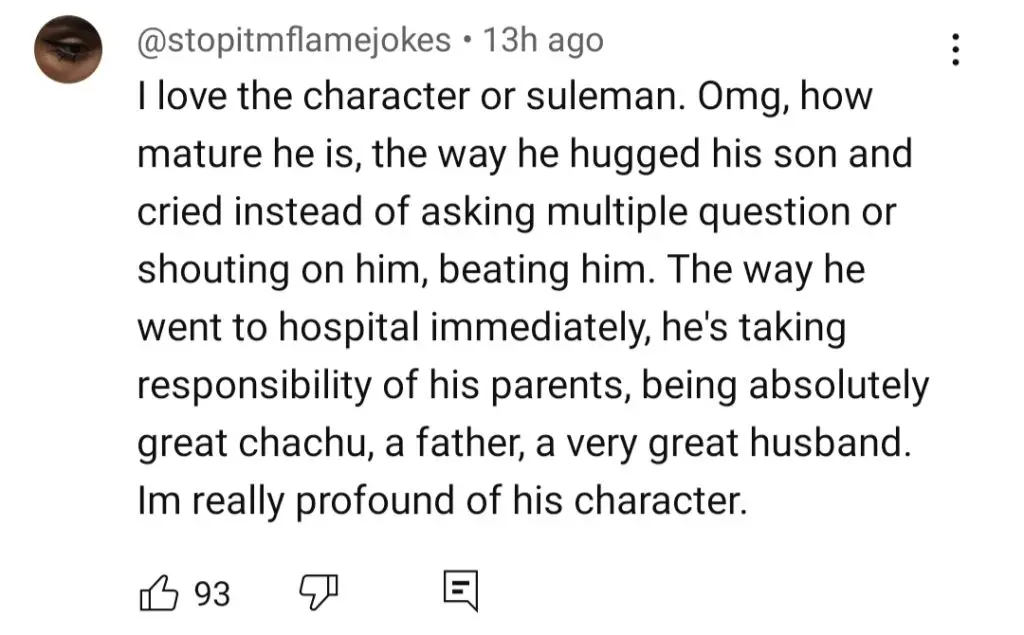Open replies with the comment bubble icon
1024x635 pixels.
[x=460, y=591]
